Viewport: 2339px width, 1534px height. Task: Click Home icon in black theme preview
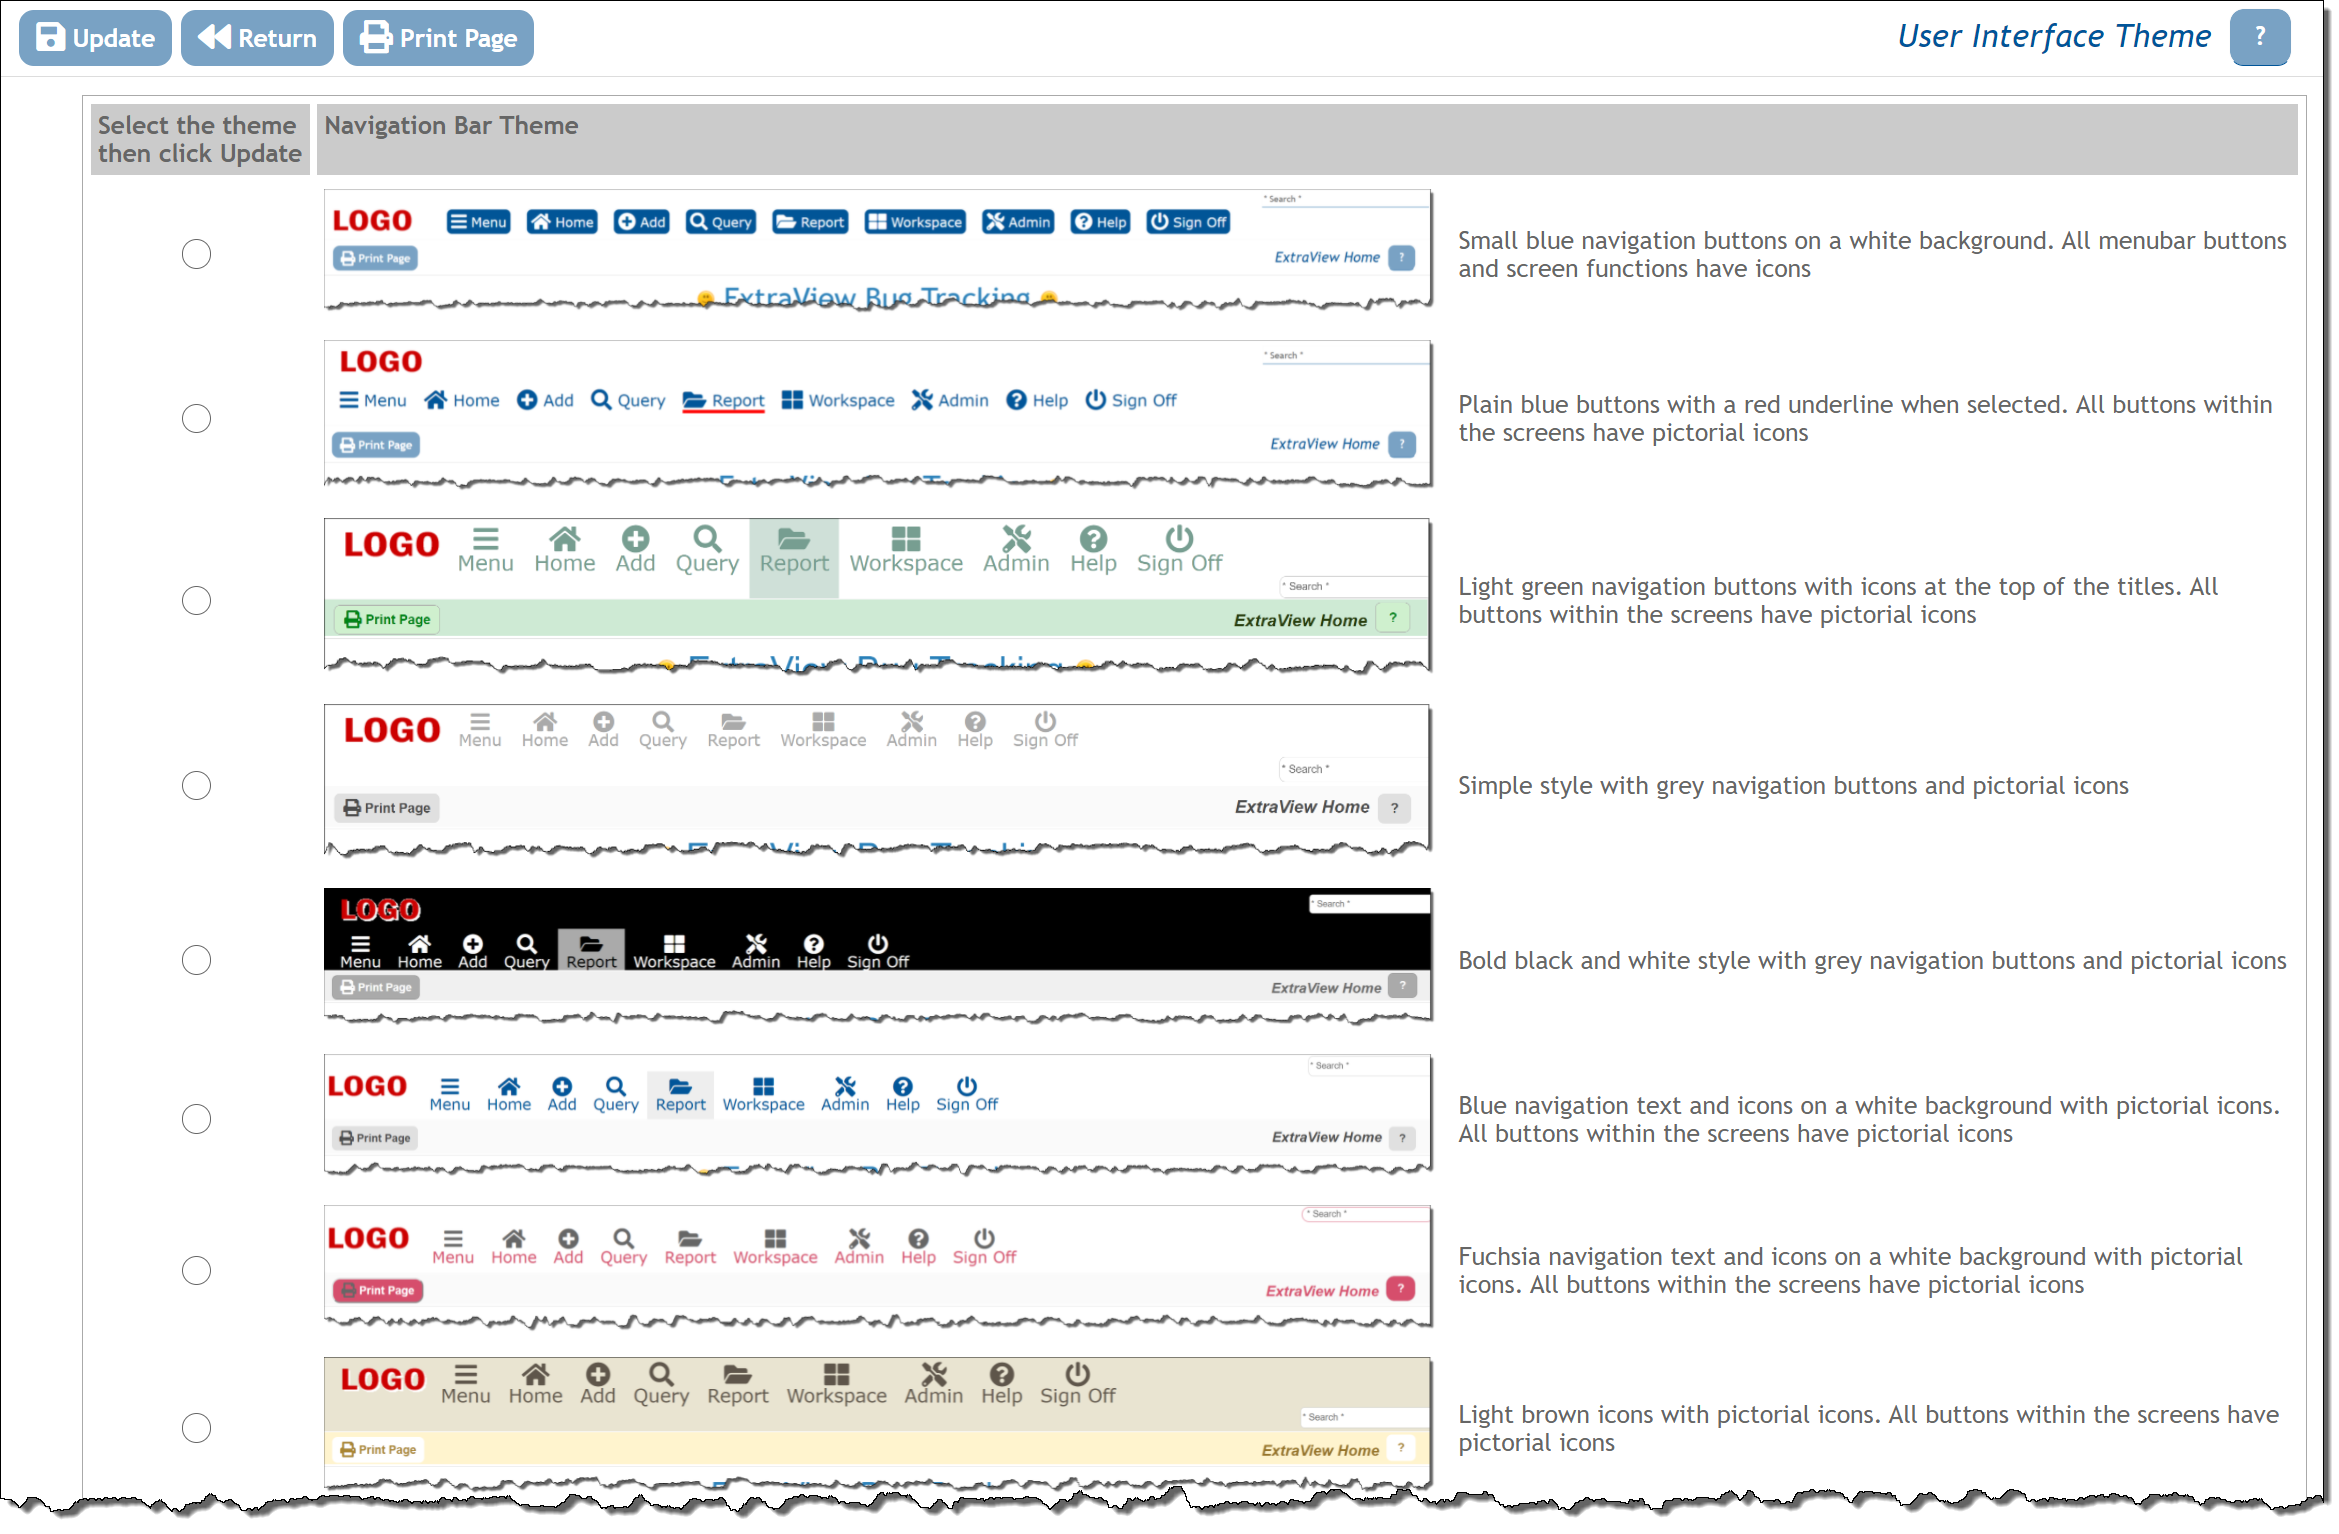420,943
